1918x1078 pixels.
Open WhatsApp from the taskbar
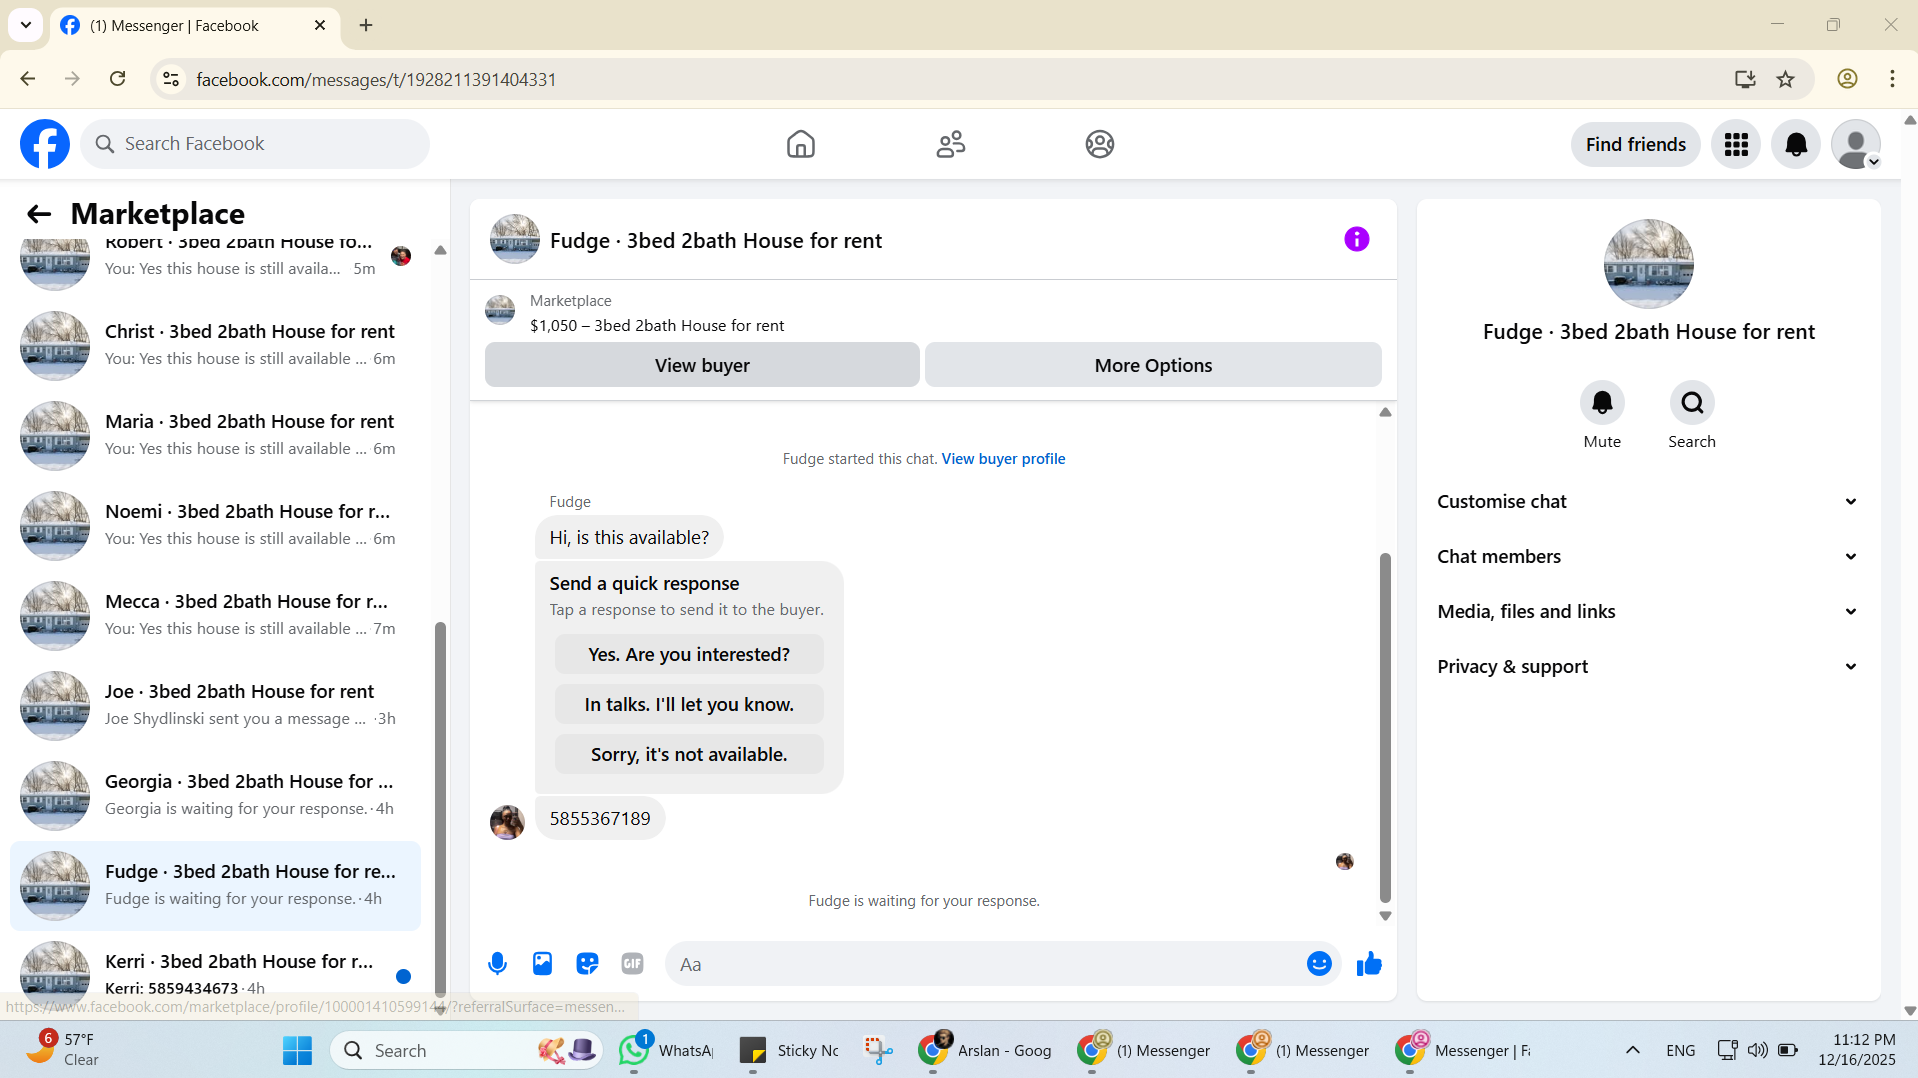(x=665, y=1050)
